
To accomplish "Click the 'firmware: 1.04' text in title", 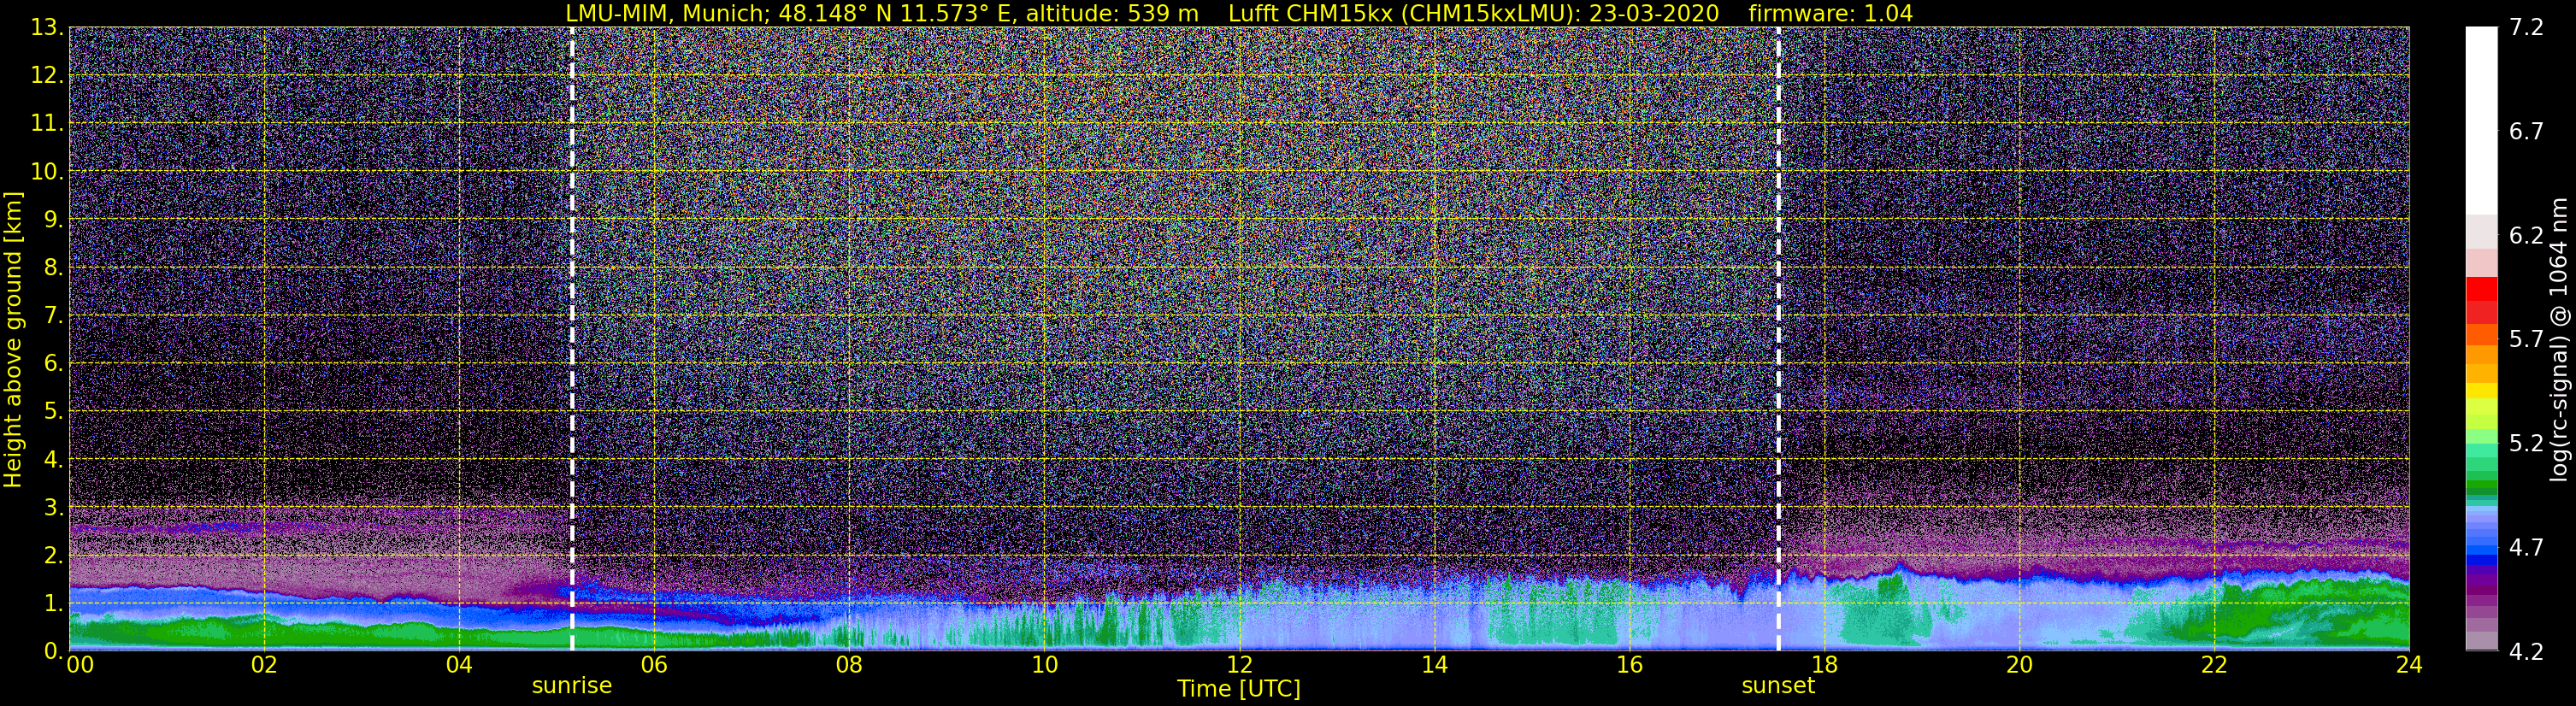I will click(x=1830, y=14).
